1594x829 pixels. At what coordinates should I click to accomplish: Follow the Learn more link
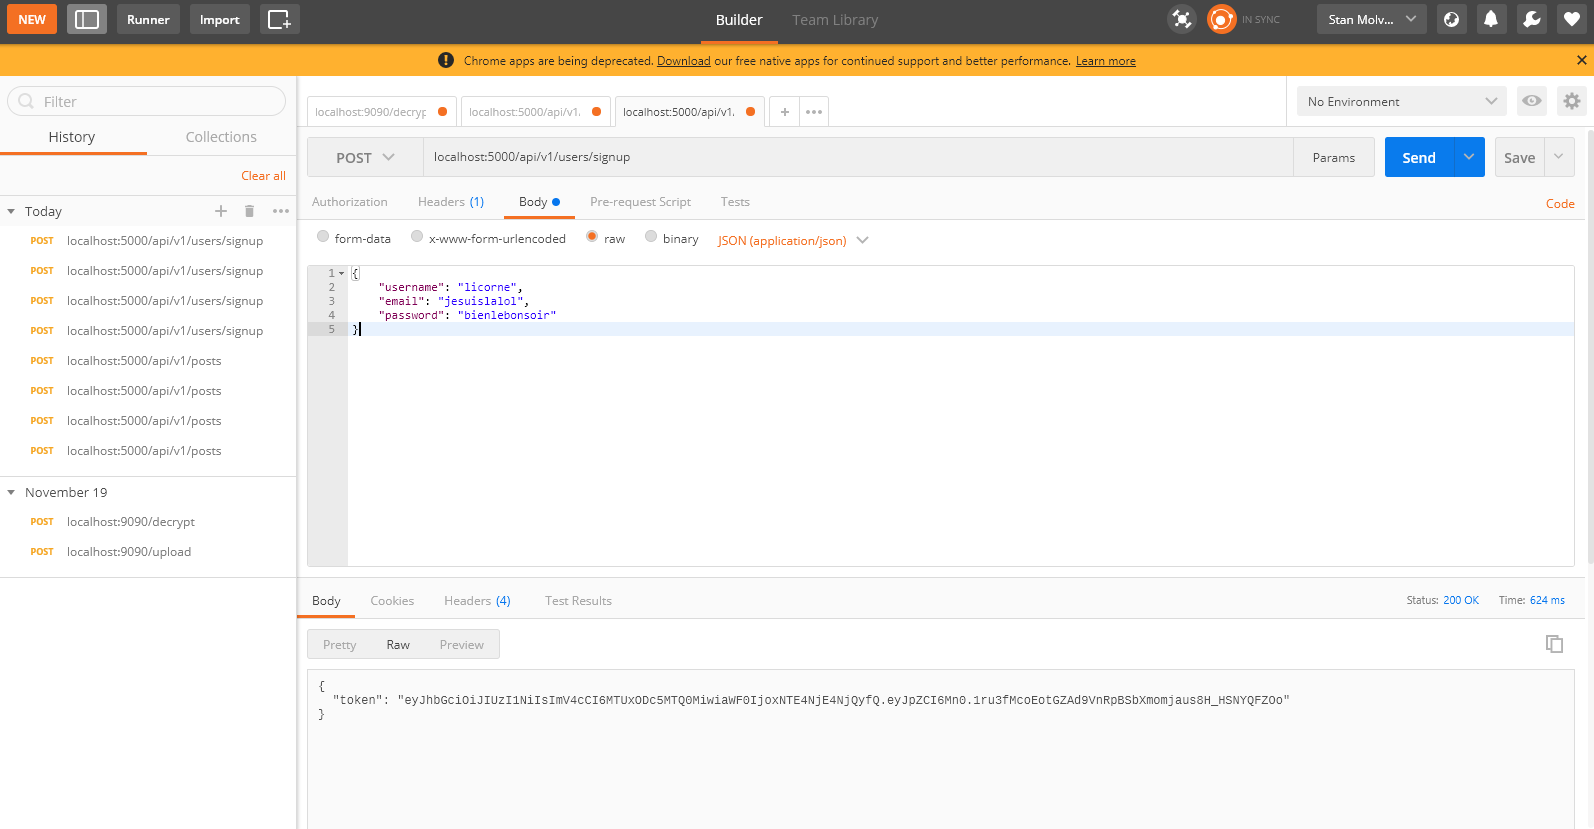[1105, 61]
